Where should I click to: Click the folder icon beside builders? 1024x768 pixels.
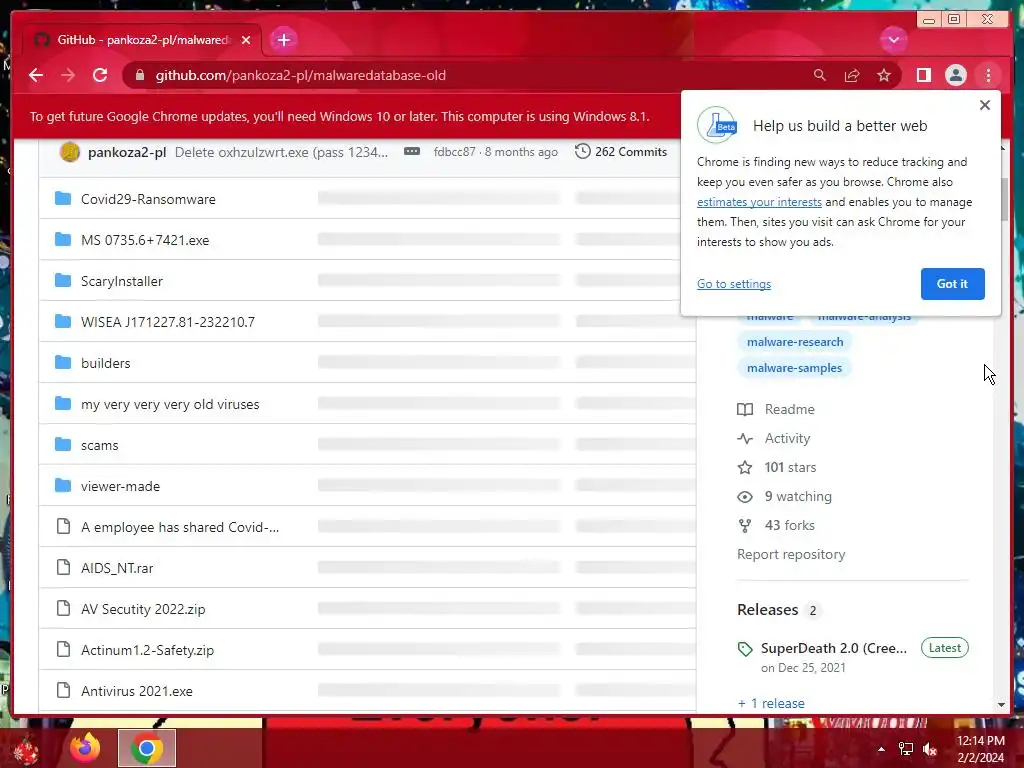click(63, 362)
